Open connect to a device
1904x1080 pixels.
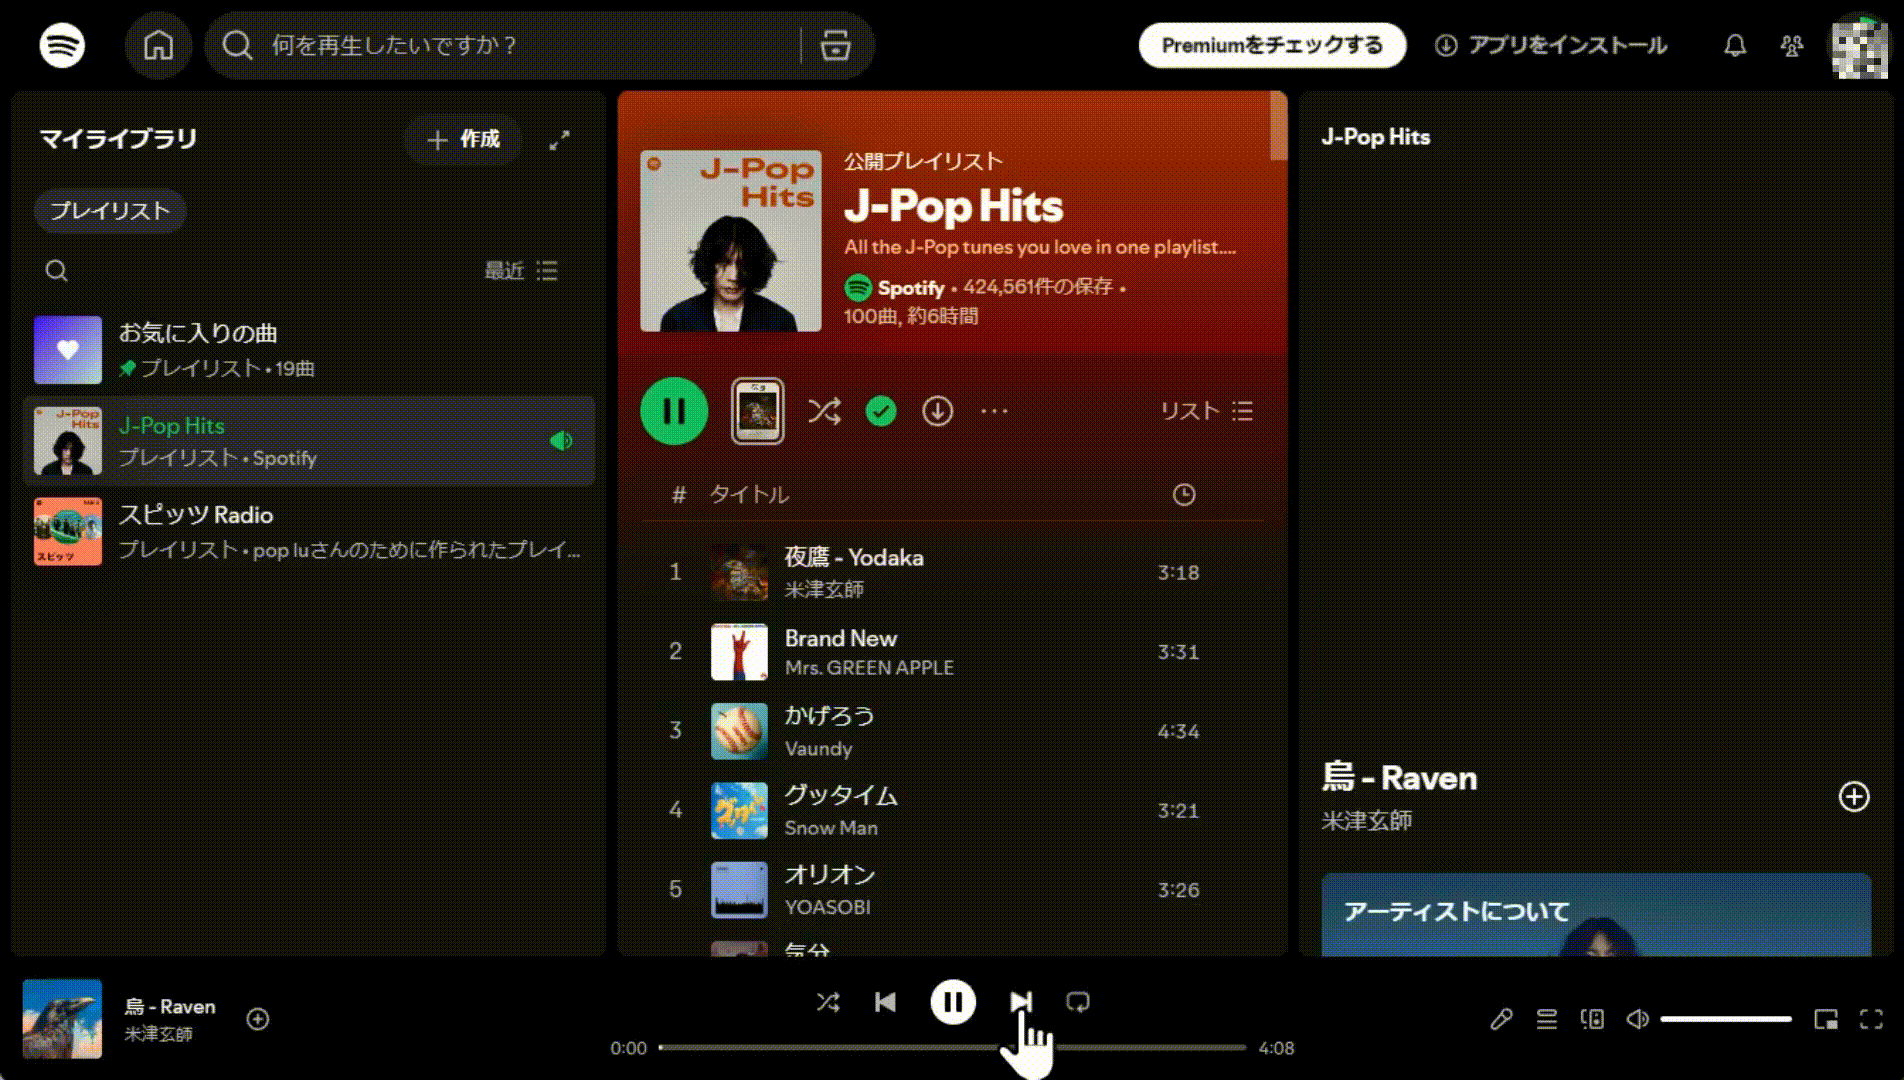(1592, 1019)
